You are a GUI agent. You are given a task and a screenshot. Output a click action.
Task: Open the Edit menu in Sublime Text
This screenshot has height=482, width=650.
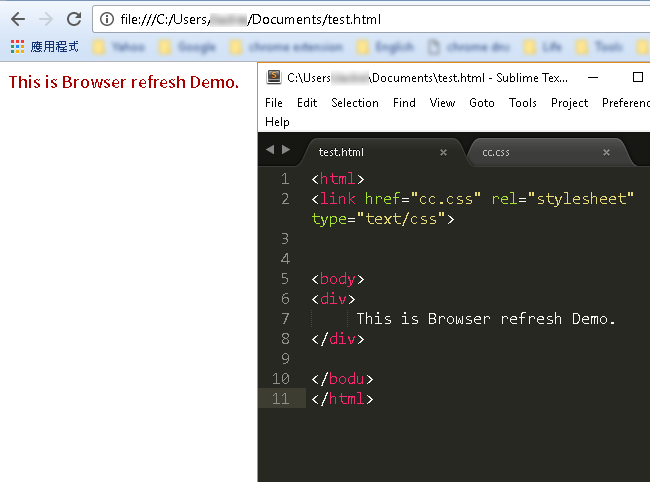[x=307, y=103]
